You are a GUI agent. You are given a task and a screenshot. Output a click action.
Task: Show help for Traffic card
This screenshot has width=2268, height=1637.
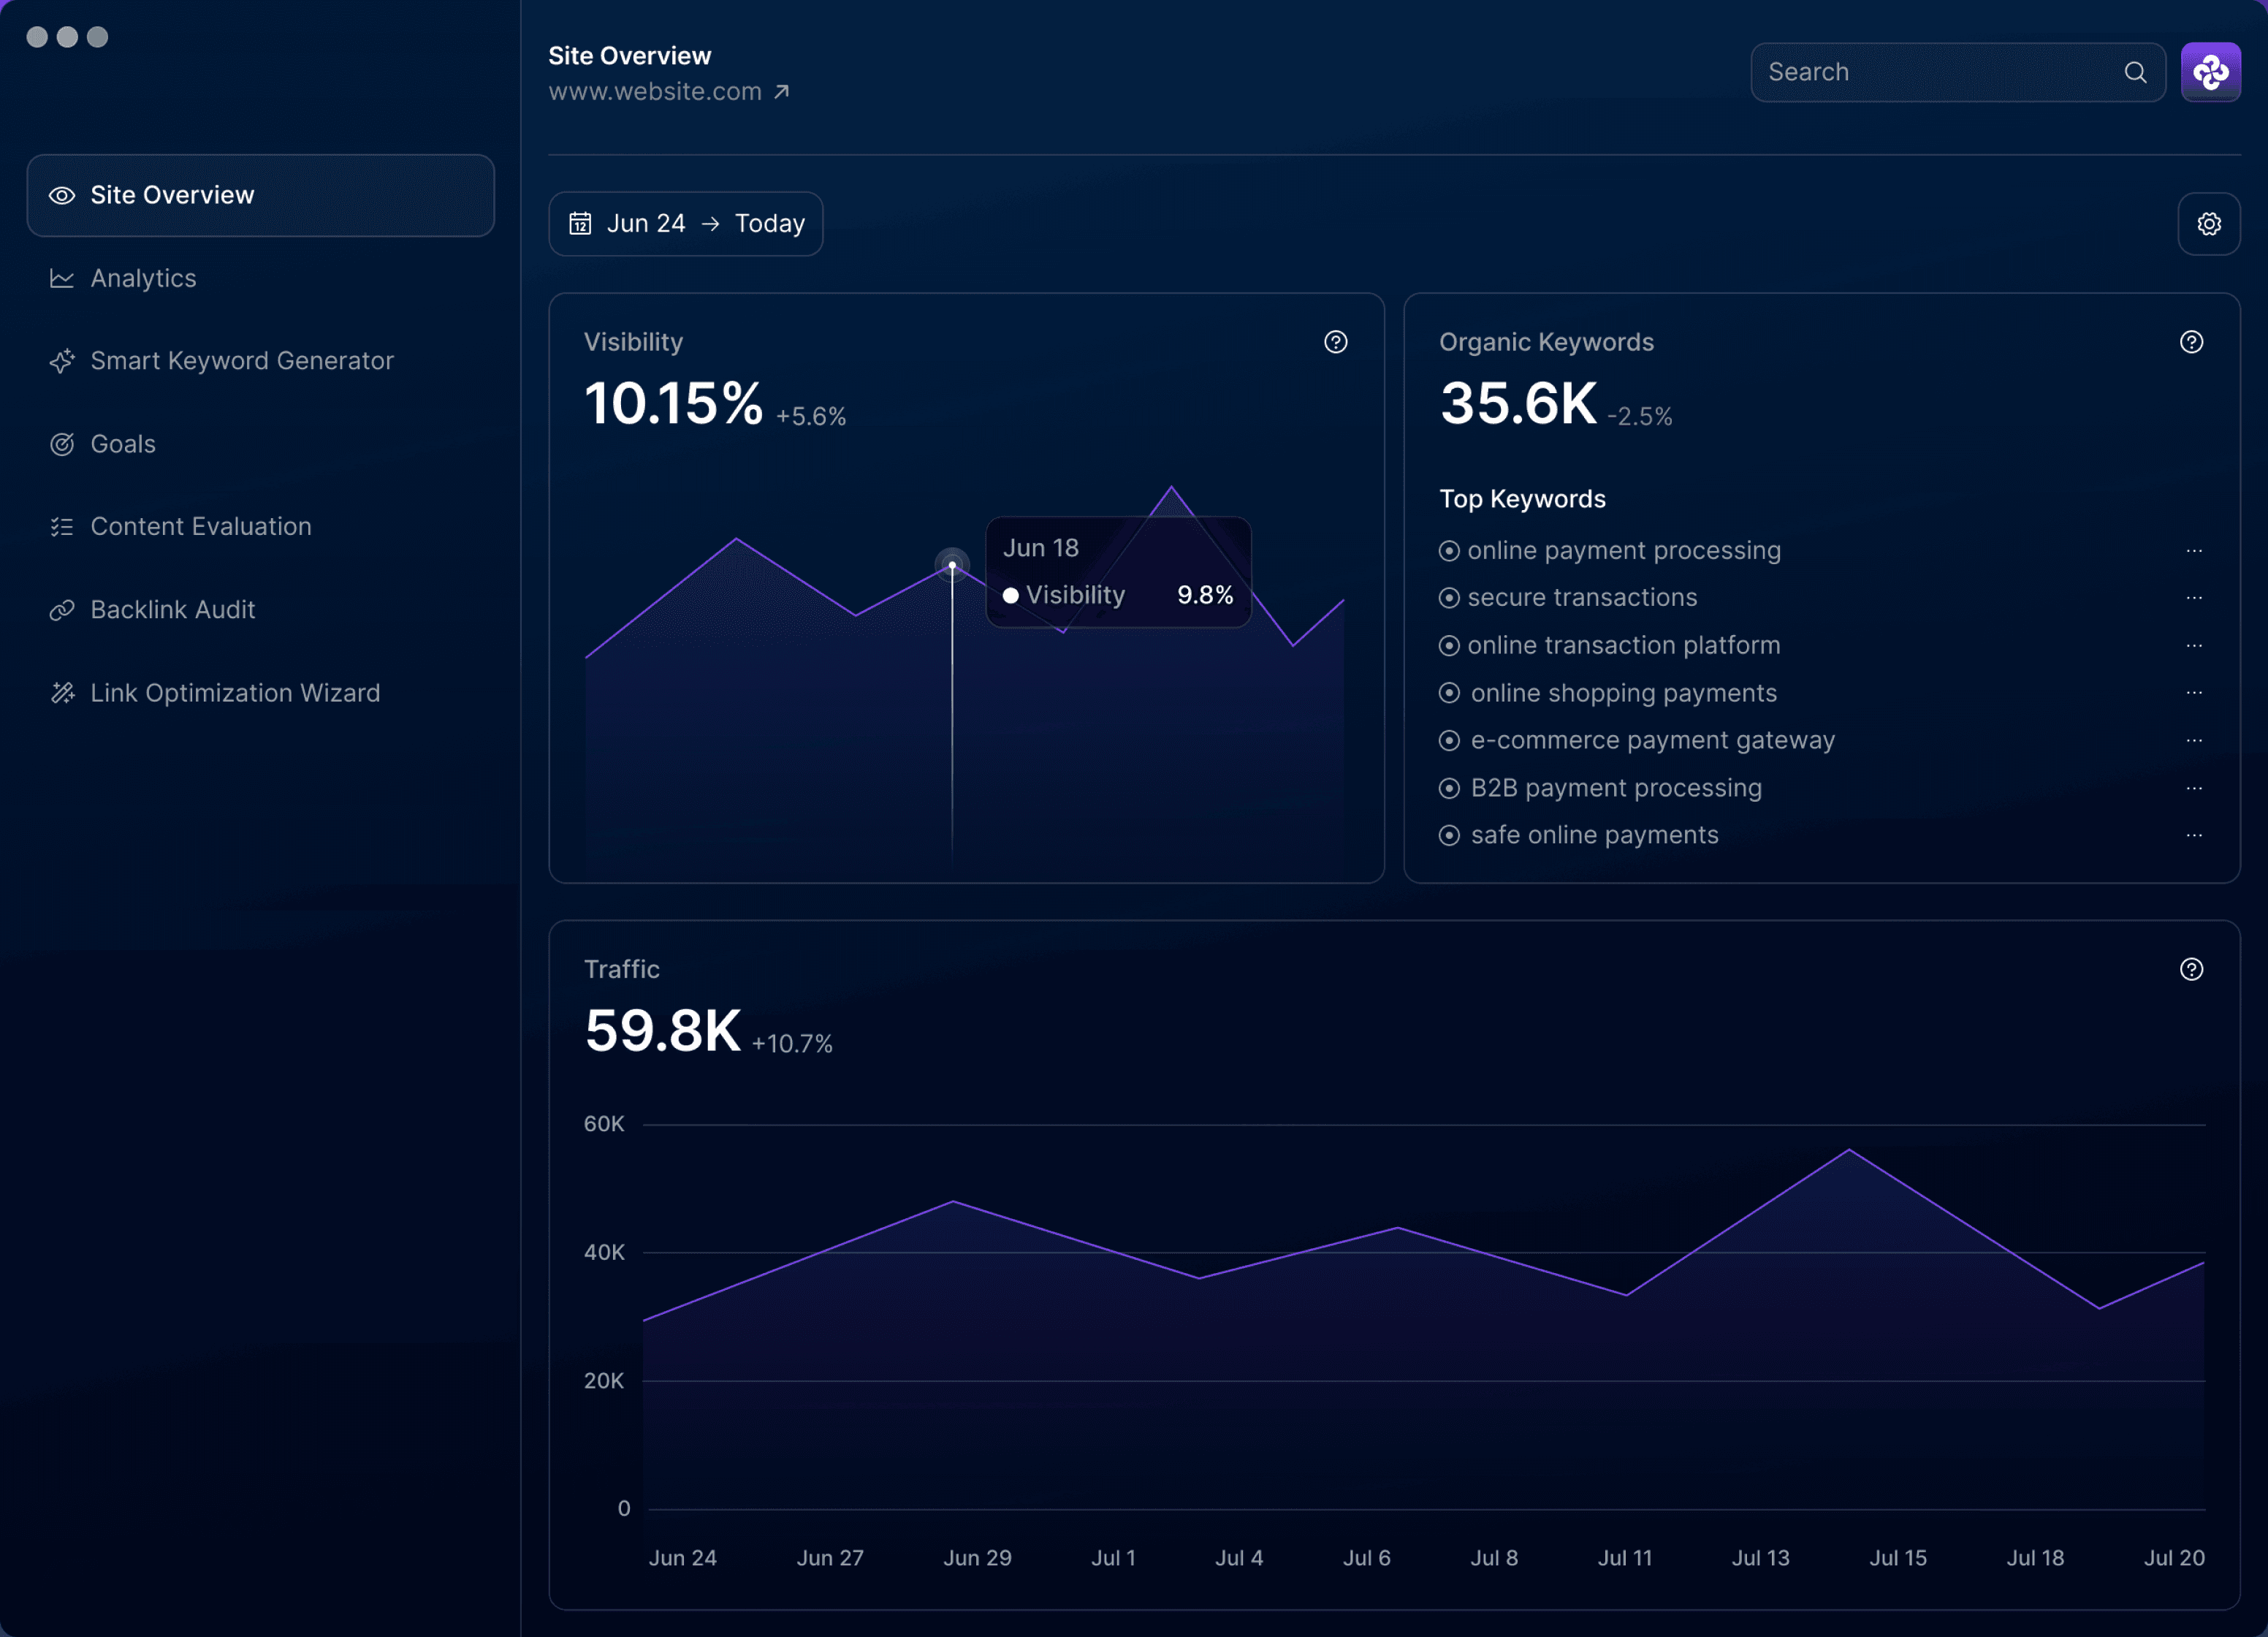[x=2191, y=969]
